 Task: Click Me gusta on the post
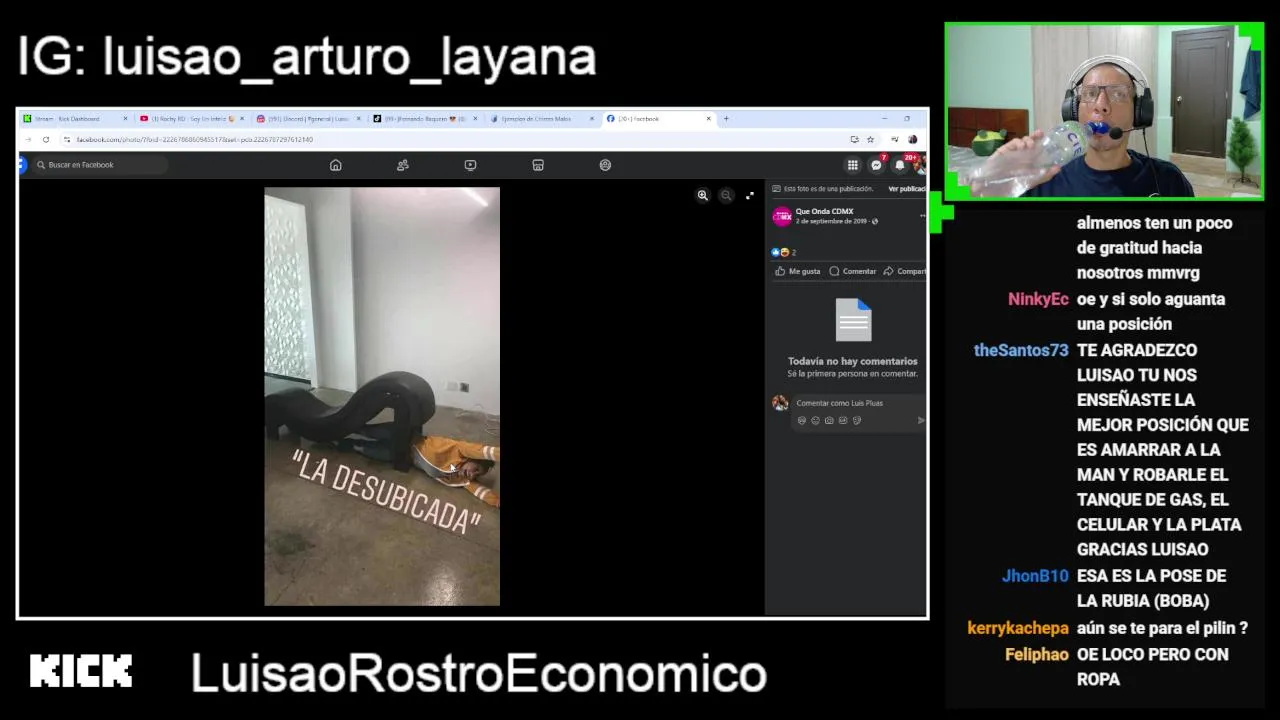pyautogui.click(x=798, y=271)
